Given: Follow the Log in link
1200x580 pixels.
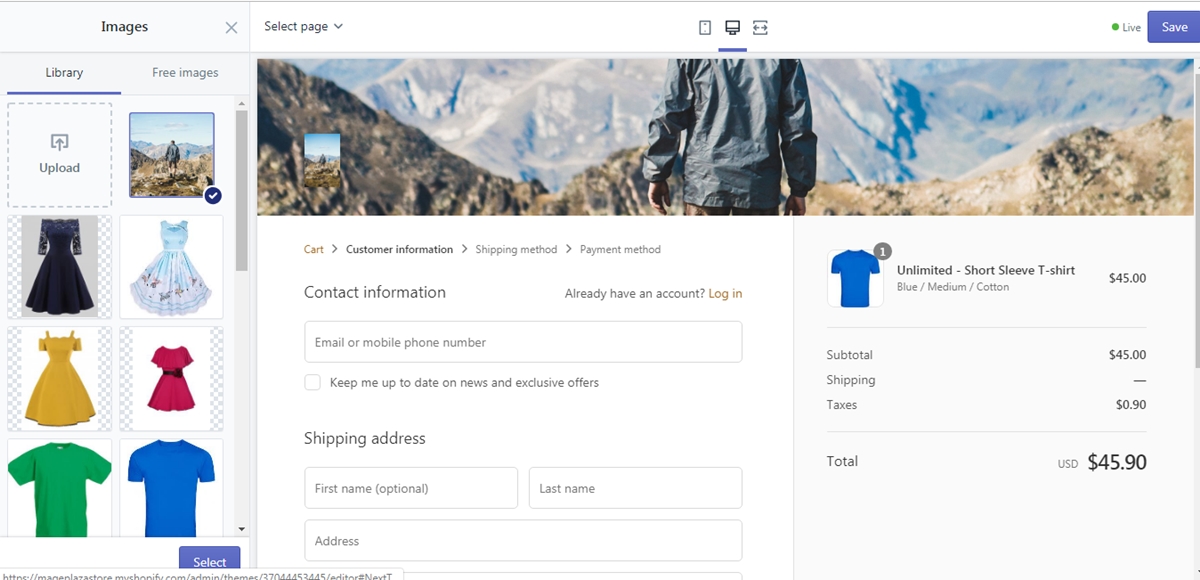Looking at the screenshot, I should tap(725, 293).
